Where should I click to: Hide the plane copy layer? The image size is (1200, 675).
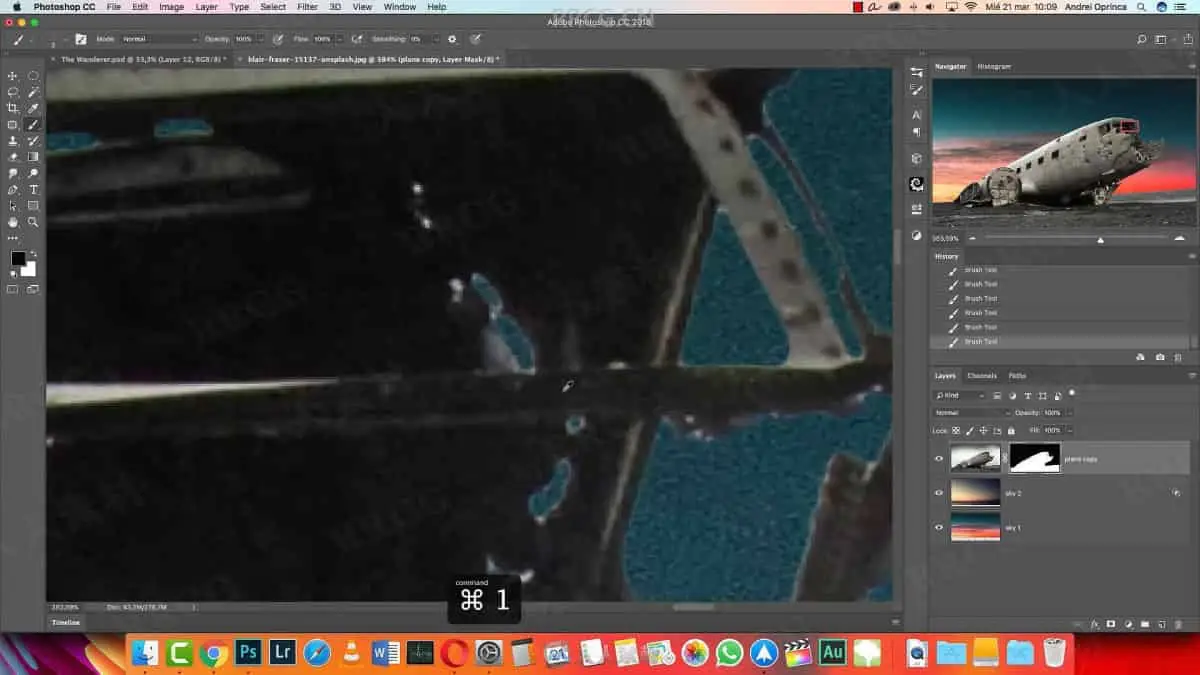tap(938, 459)
